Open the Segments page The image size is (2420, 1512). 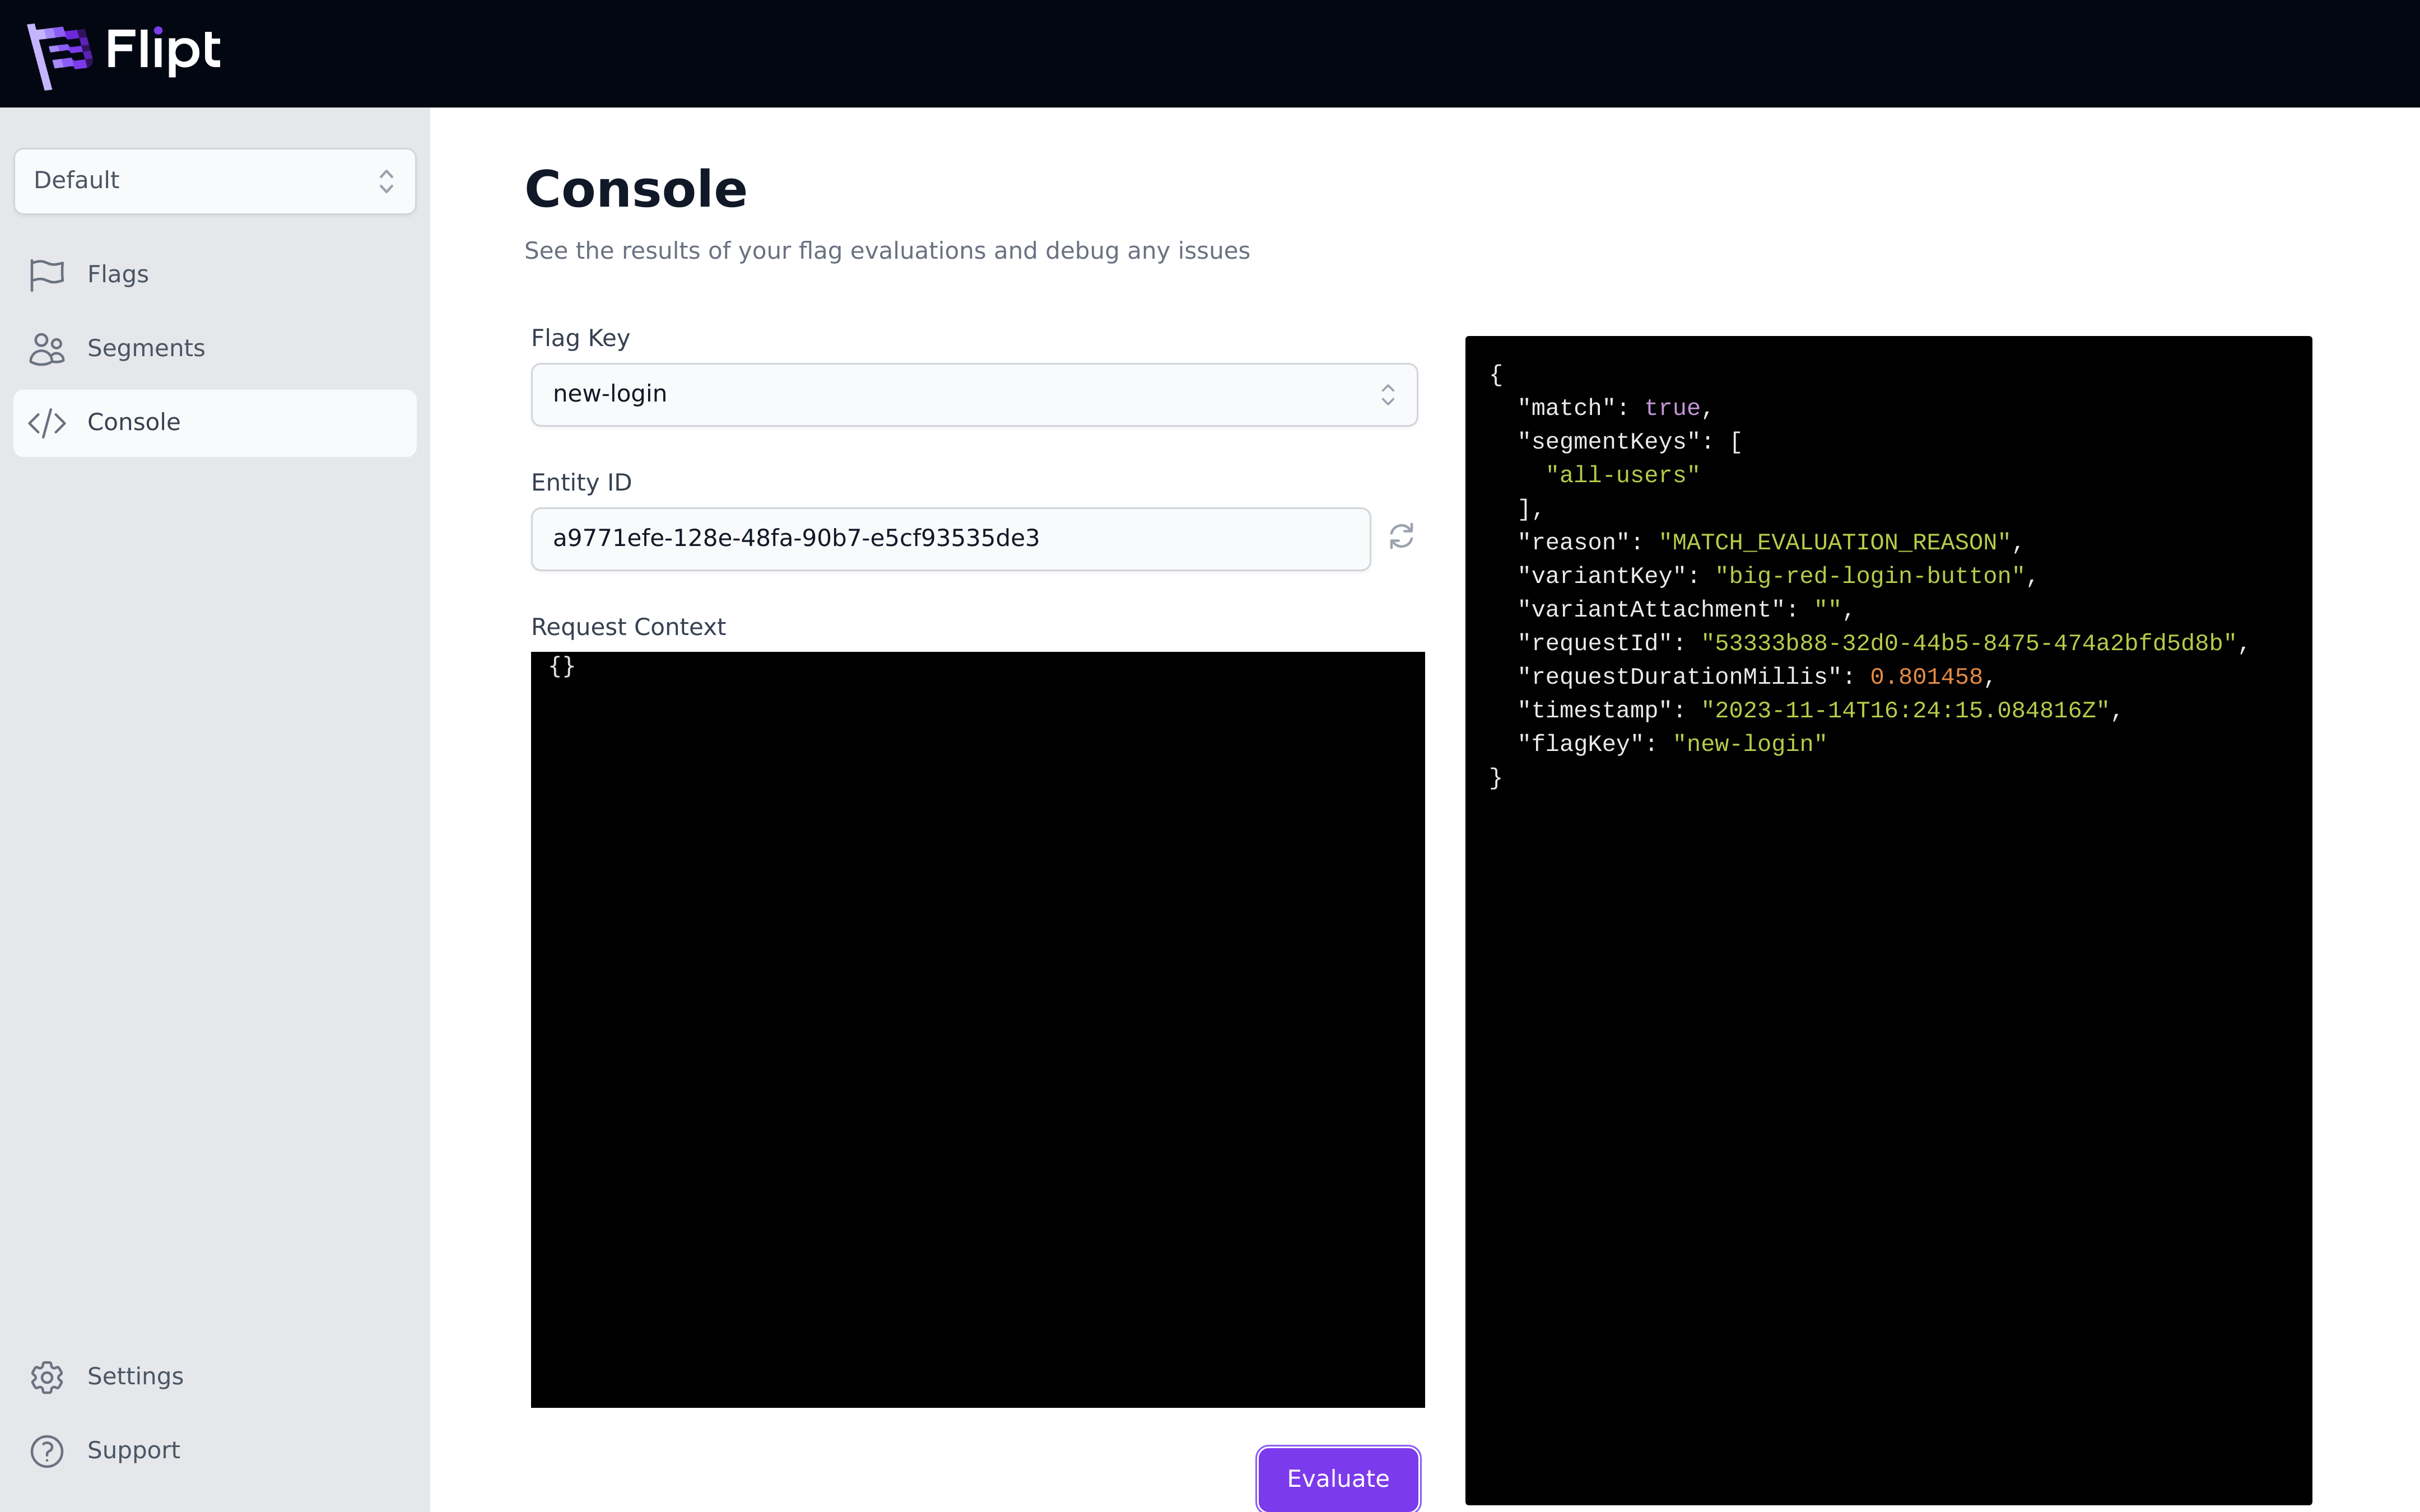[x=146, y=348]
